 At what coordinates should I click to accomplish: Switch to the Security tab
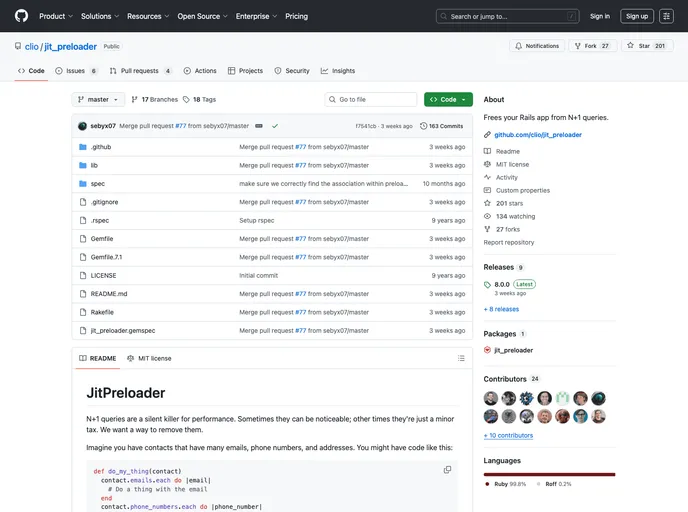pyautogui.click(x=292, y=71)
